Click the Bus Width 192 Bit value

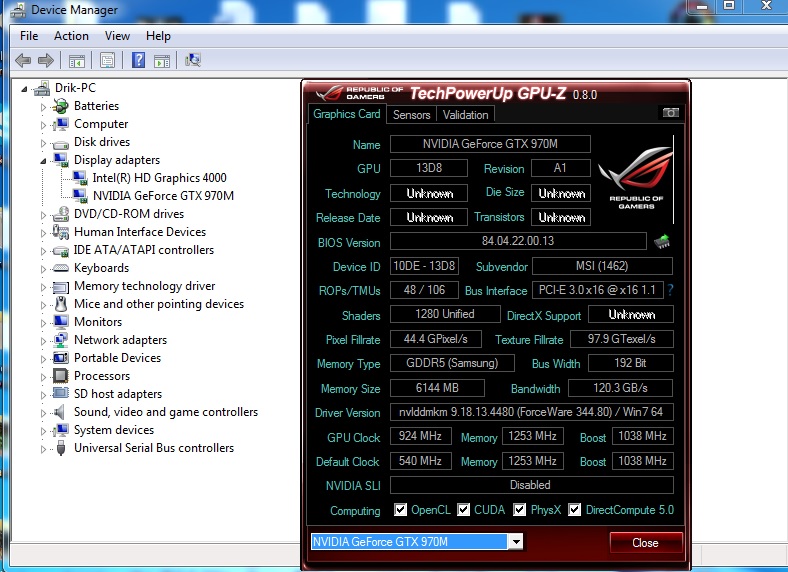coord(630,363)
